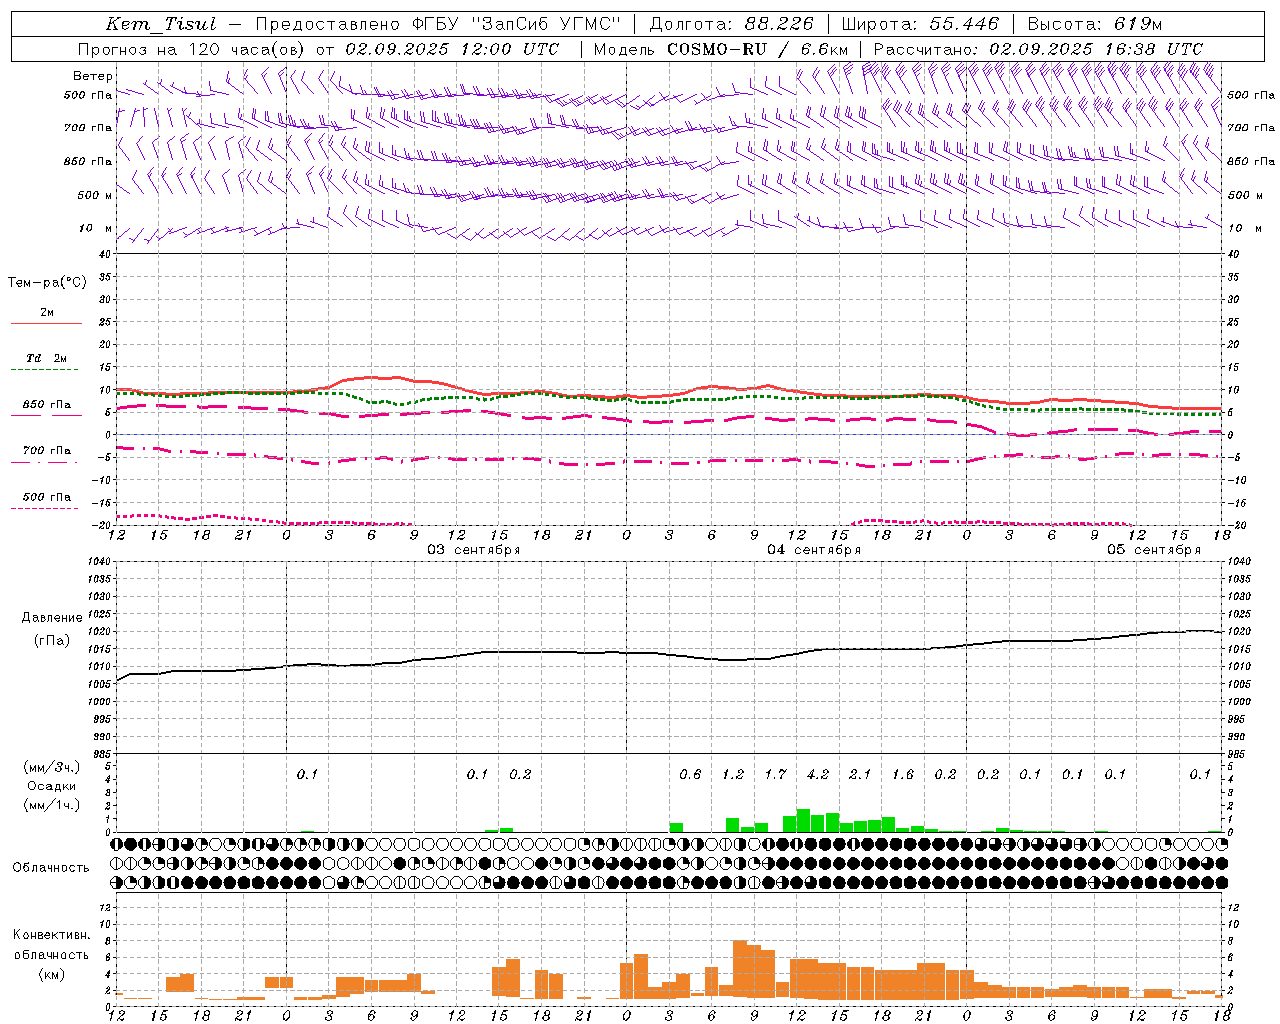Click the '(мм/1ч.)' precipitation unit label

[x=51, y=805]
